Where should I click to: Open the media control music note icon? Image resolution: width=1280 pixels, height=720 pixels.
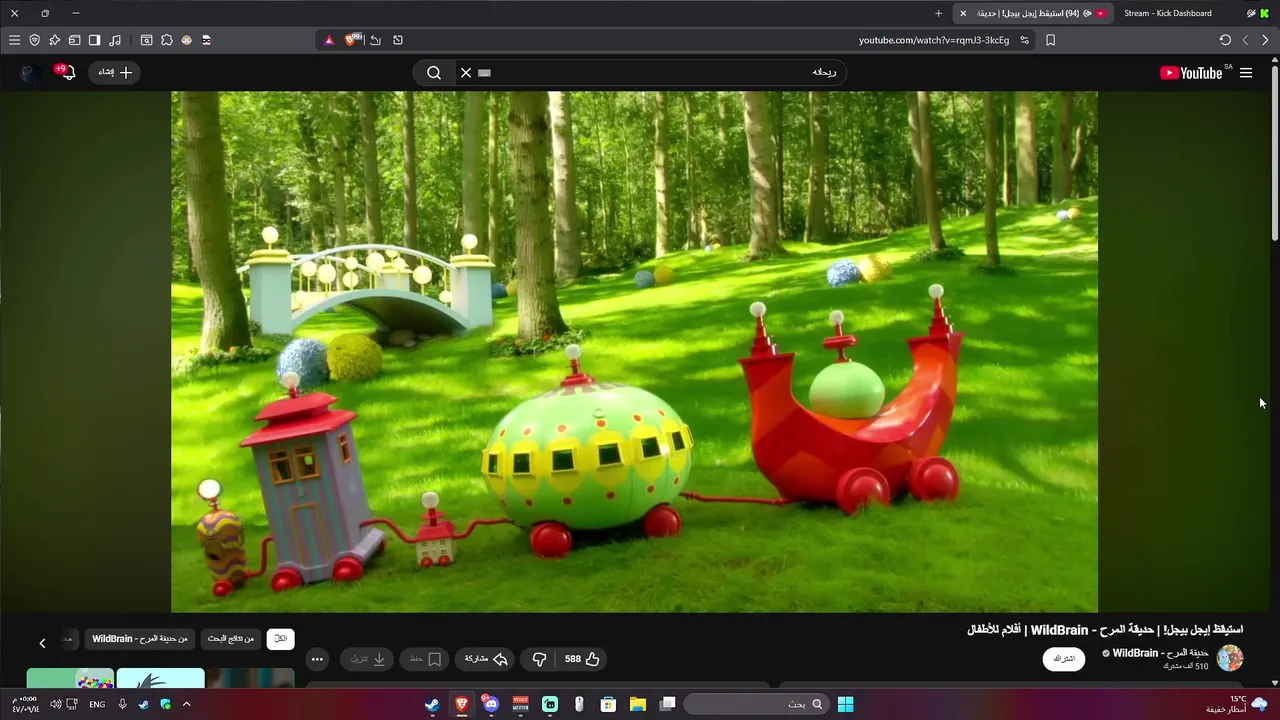115,40
